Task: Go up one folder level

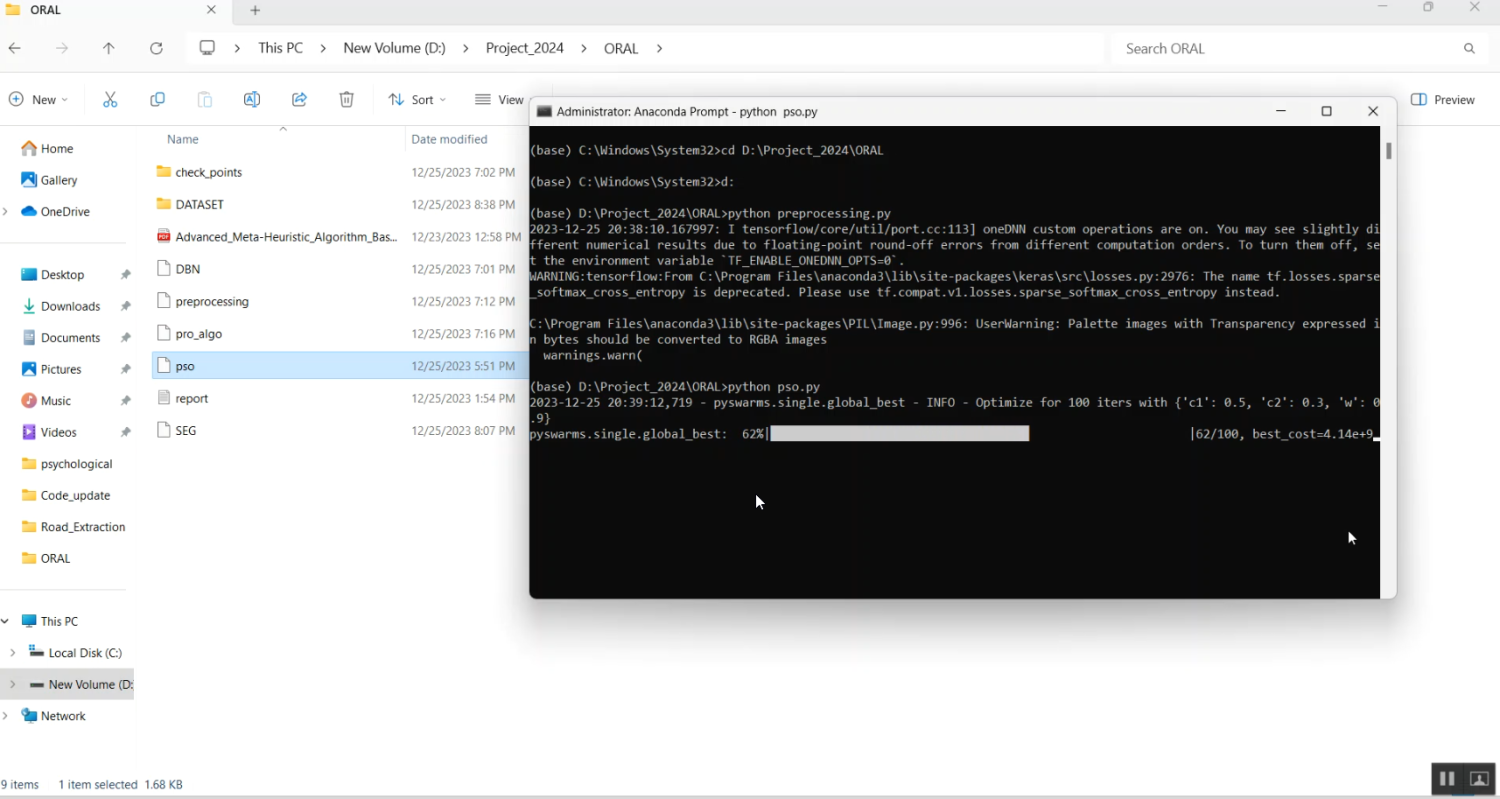Action: (109, 48)
